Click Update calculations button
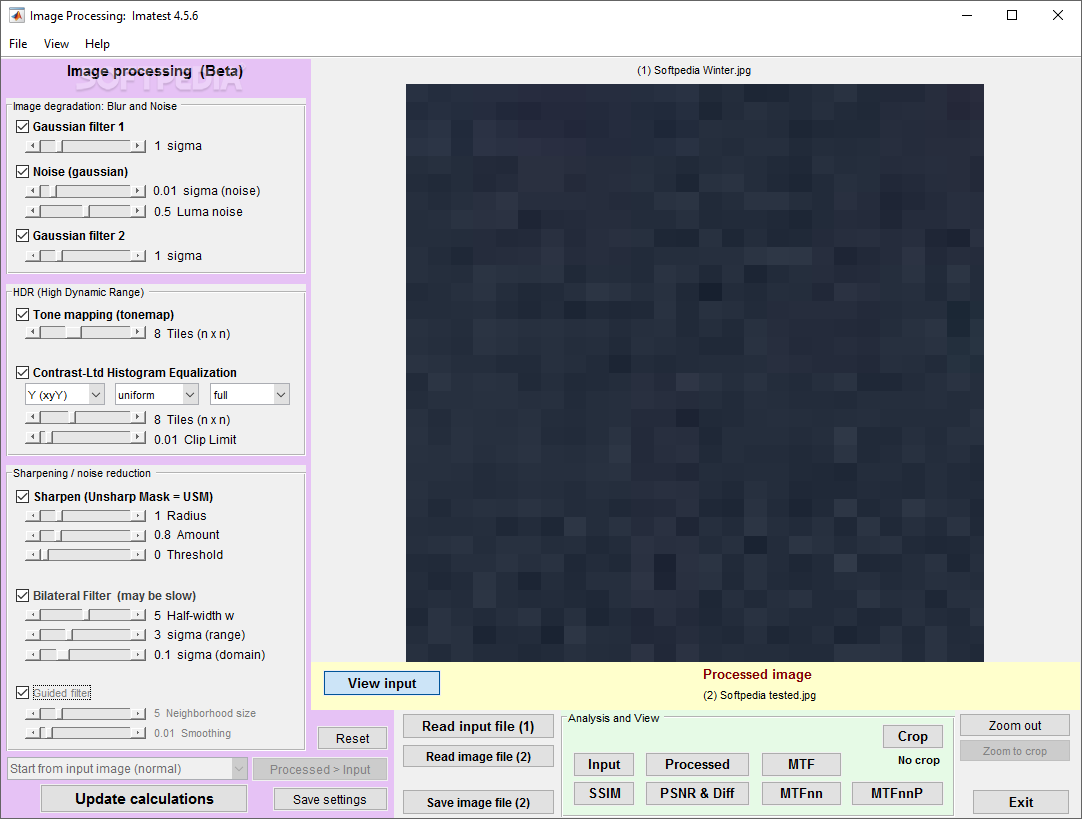1082x819 pixels. [x=144, y=798]
